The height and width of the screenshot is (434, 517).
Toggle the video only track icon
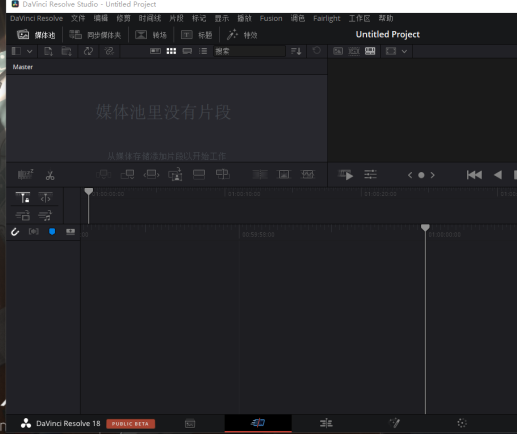[x=23, y=216]
